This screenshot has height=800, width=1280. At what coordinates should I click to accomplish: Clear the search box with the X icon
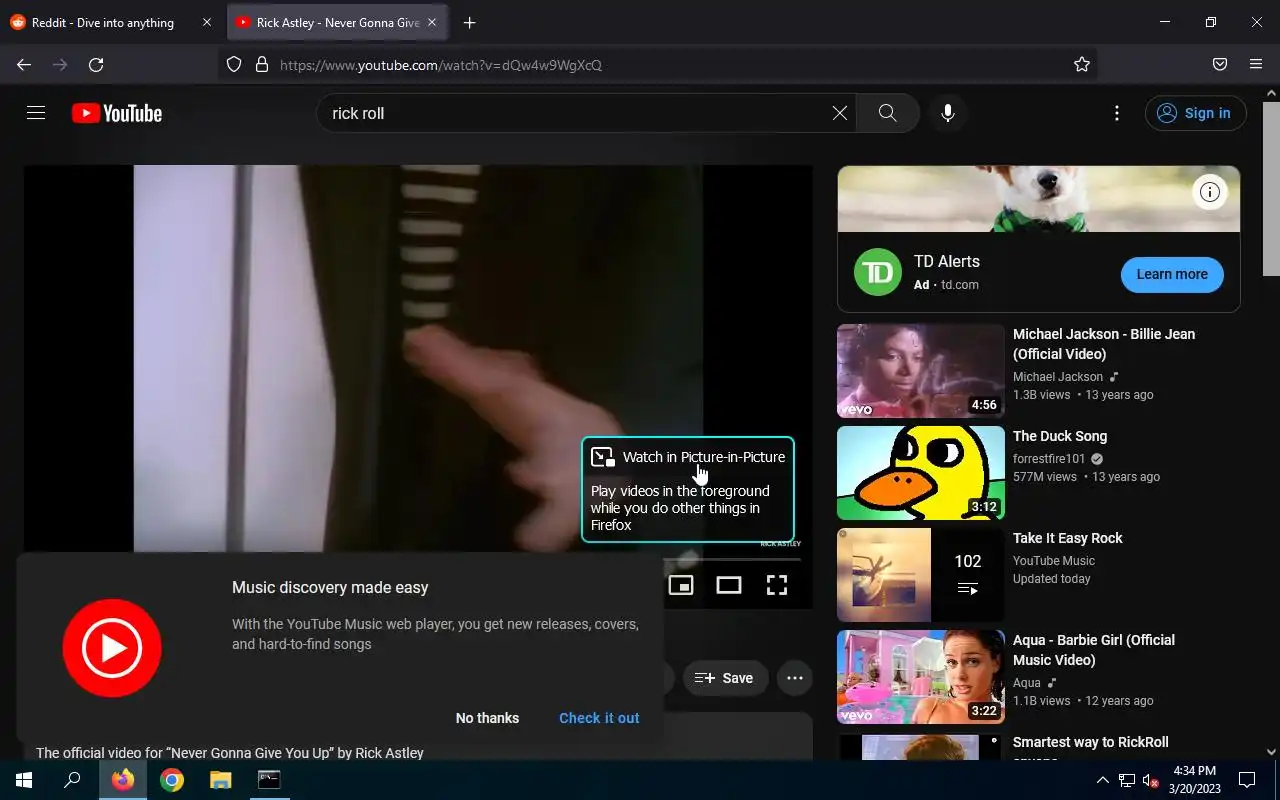pyautogui.click(x=840, y=113)
